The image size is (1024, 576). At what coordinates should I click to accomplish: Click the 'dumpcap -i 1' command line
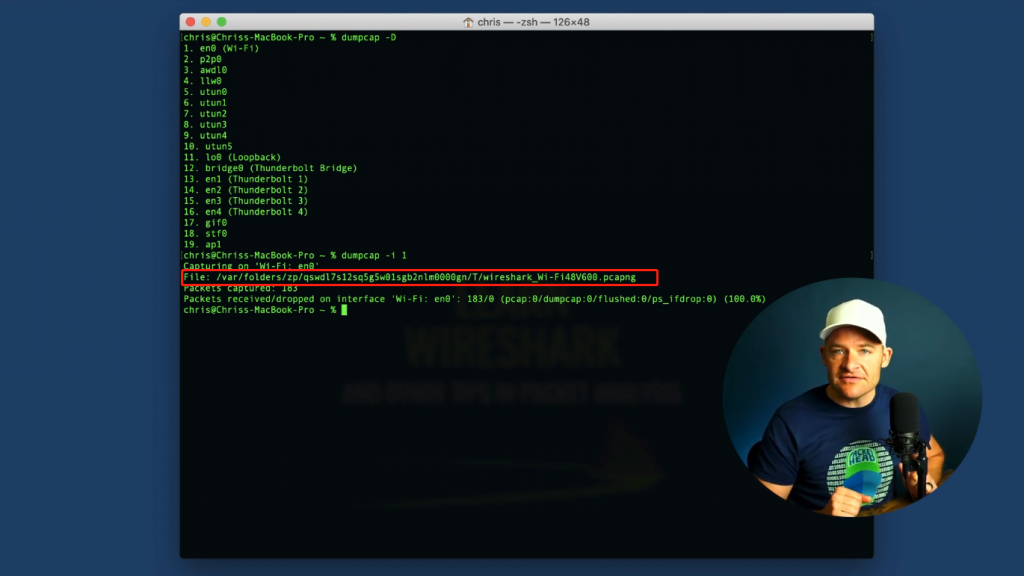tap(295, 255)
